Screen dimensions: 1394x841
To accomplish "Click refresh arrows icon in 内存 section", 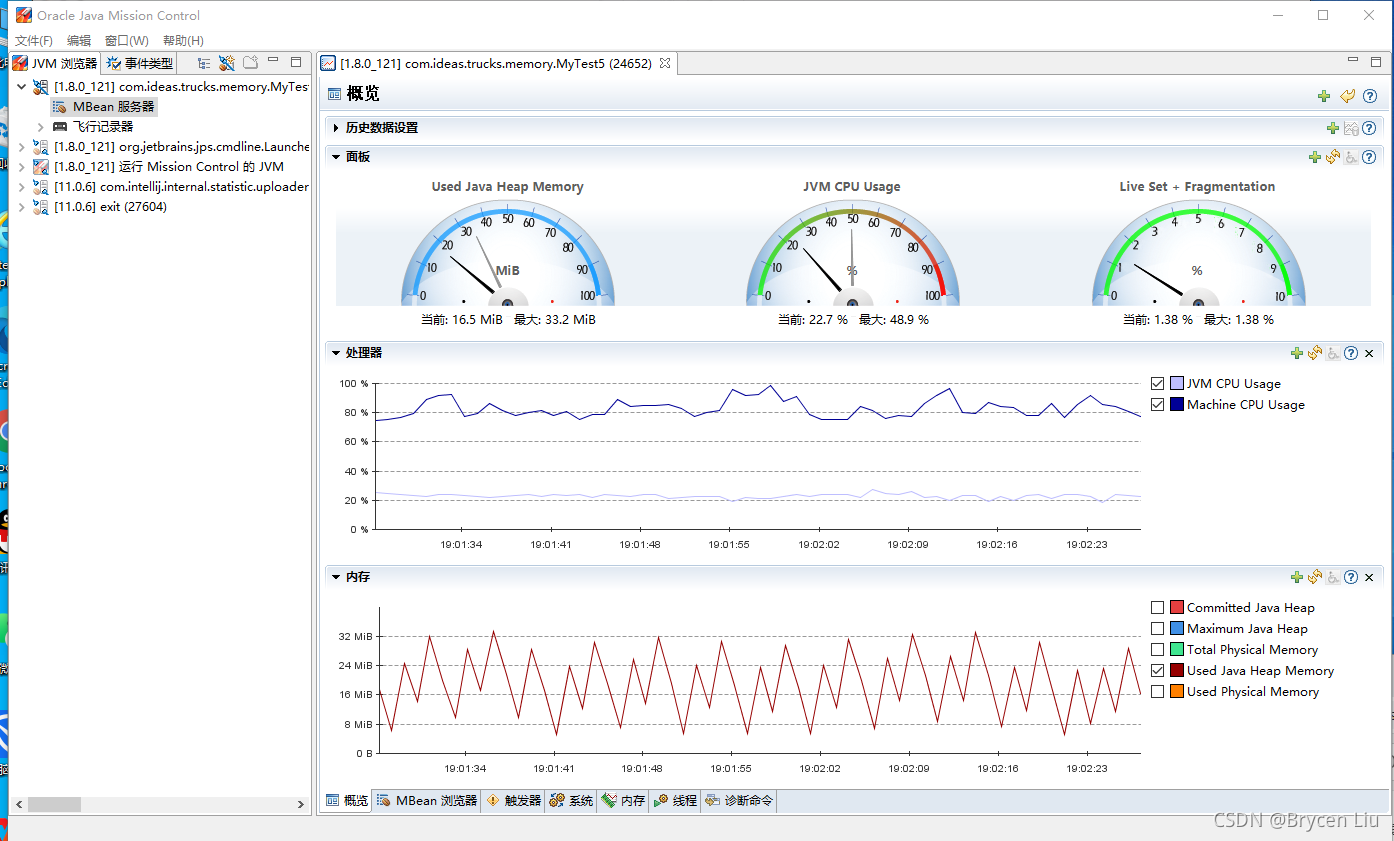I will pos(1315,577).
